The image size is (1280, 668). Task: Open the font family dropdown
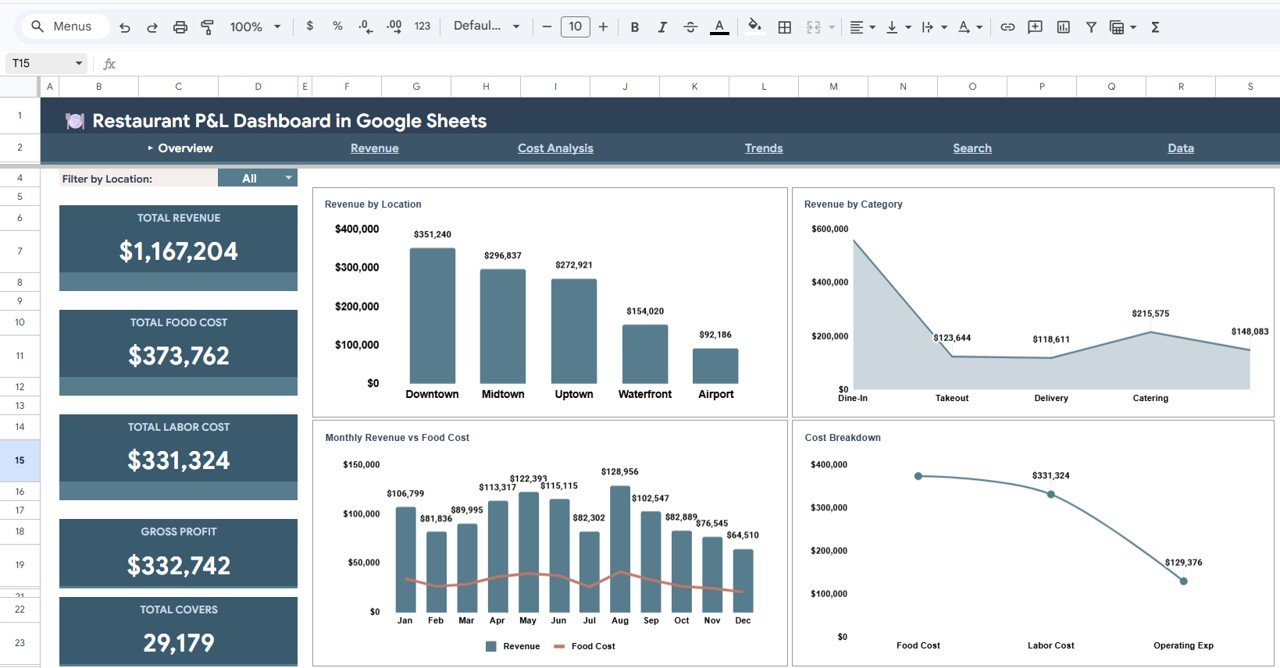click(487, 26)
